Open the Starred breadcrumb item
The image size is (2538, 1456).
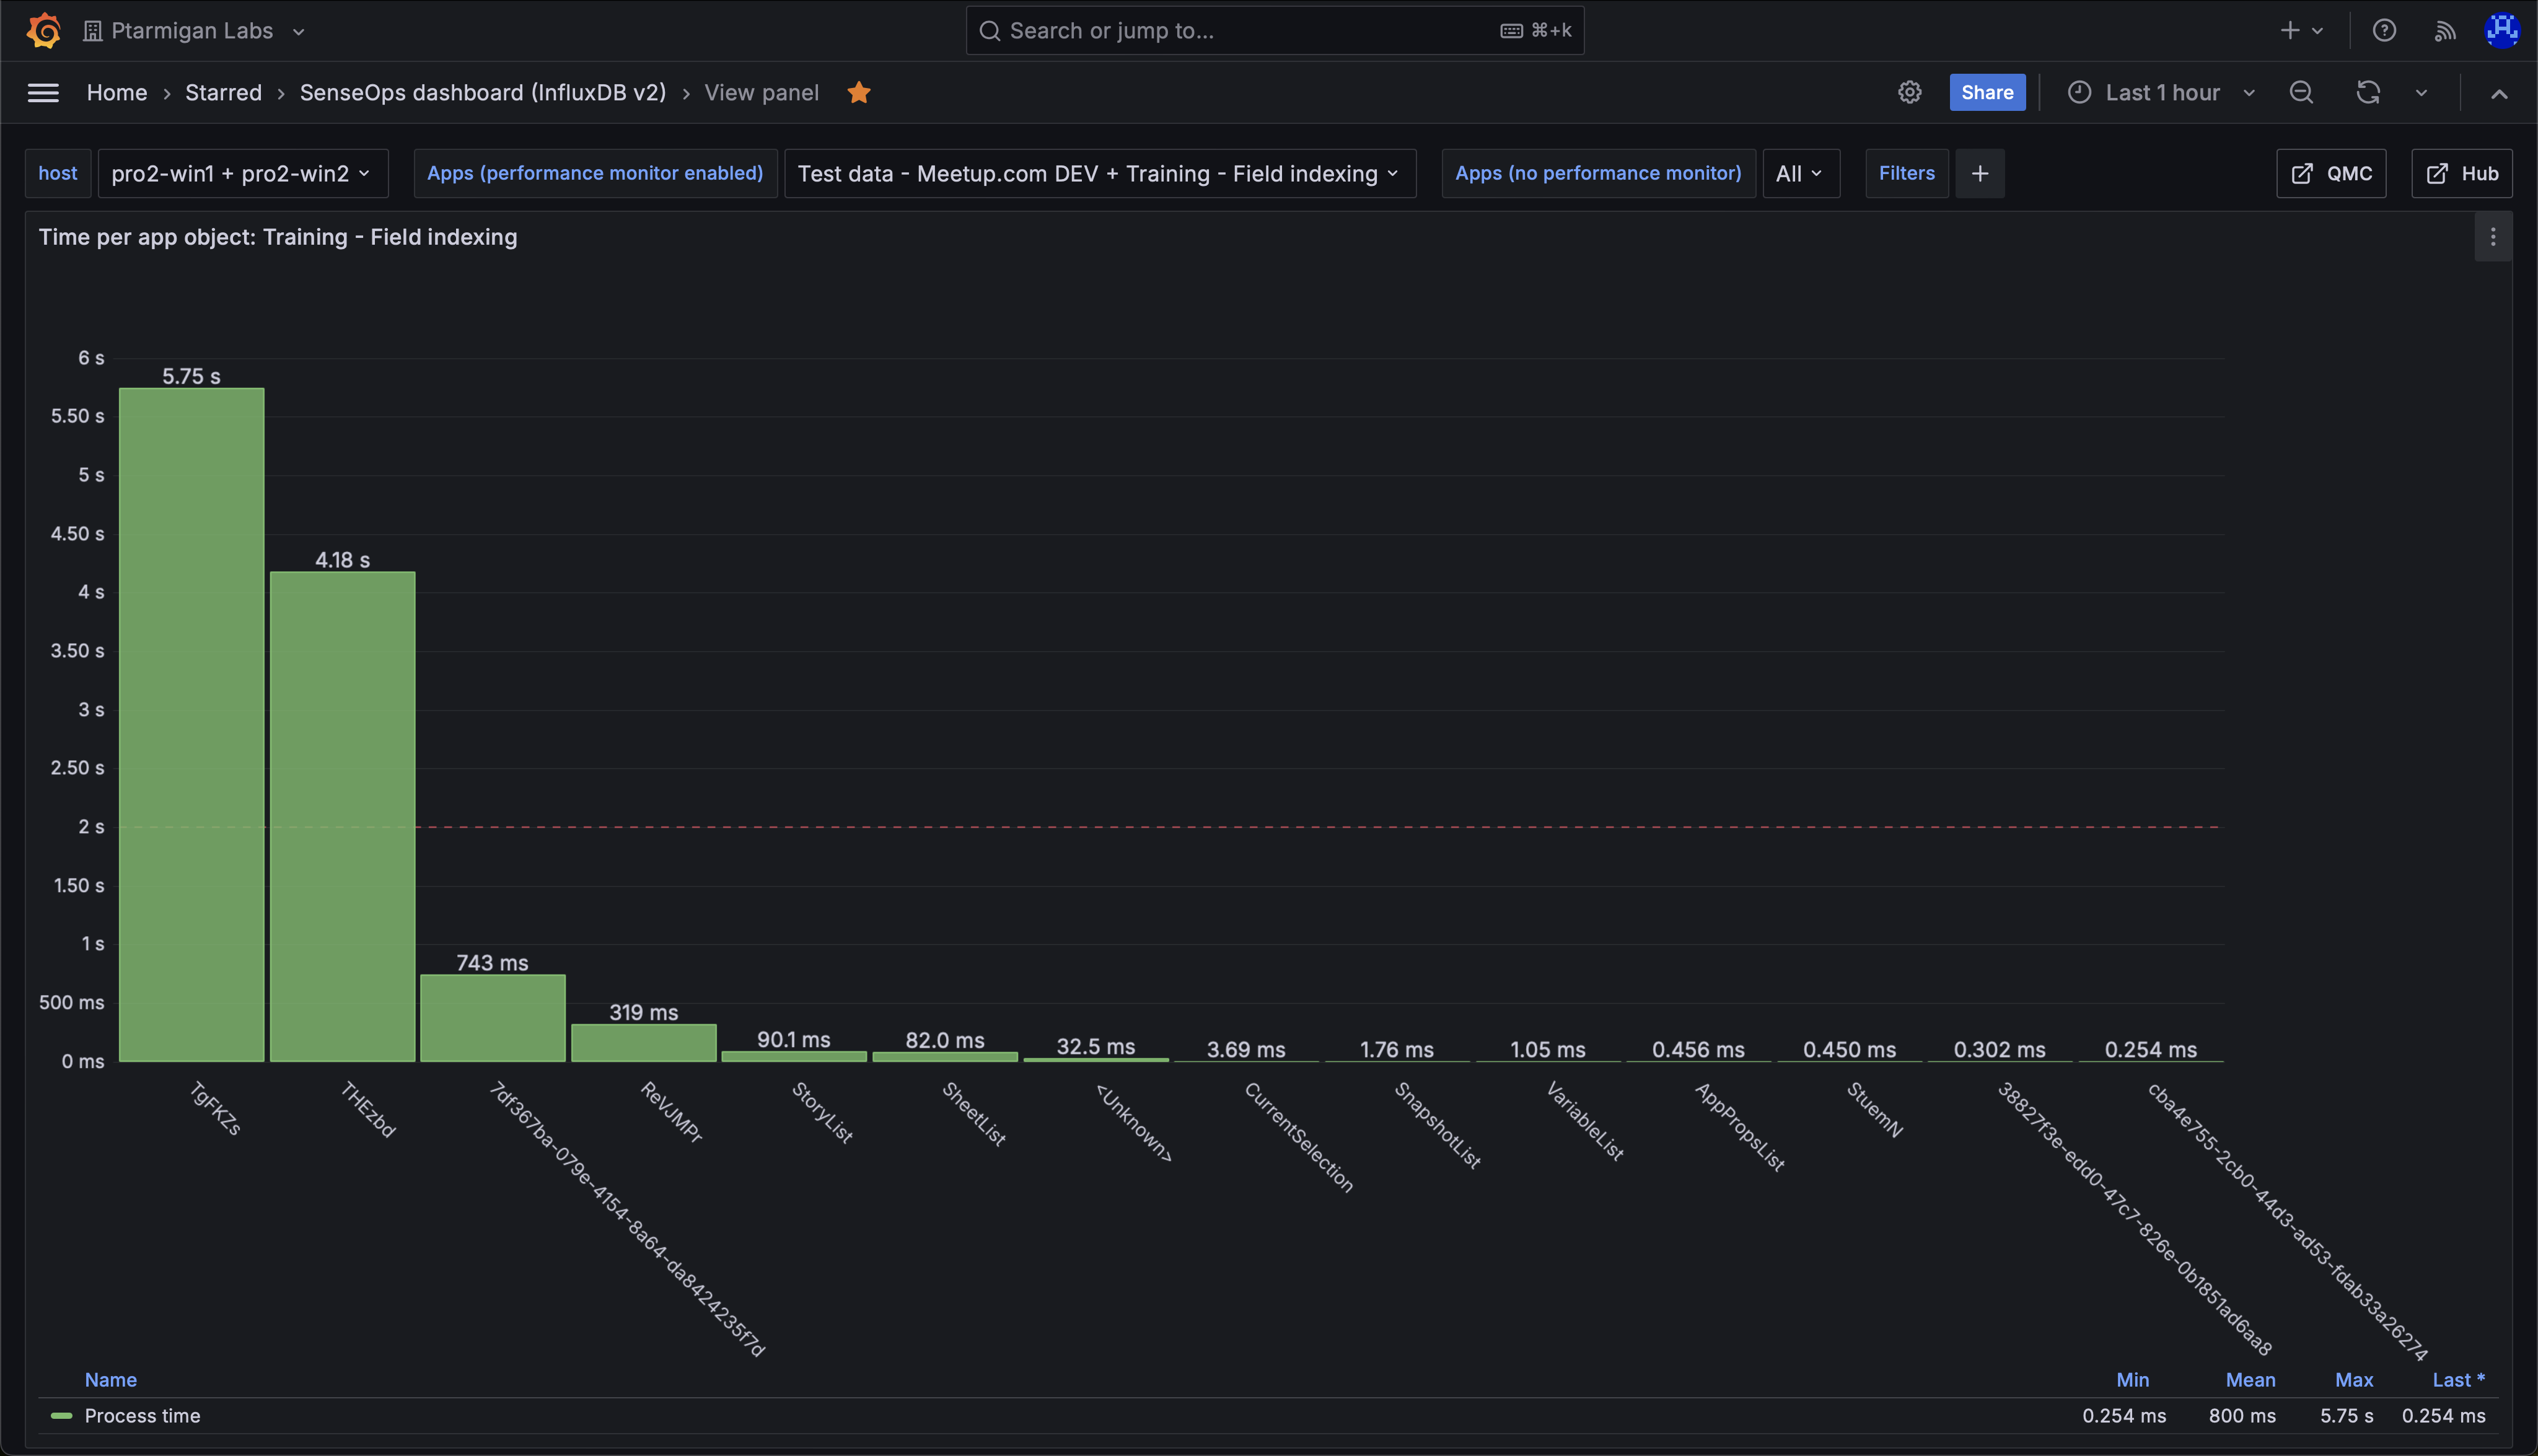coord(223,92)
